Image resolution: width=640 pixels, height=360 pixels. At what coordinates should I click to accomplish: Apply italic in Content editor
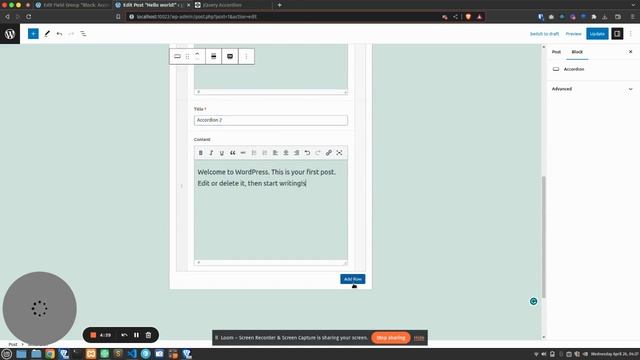[x=211, y=153]
